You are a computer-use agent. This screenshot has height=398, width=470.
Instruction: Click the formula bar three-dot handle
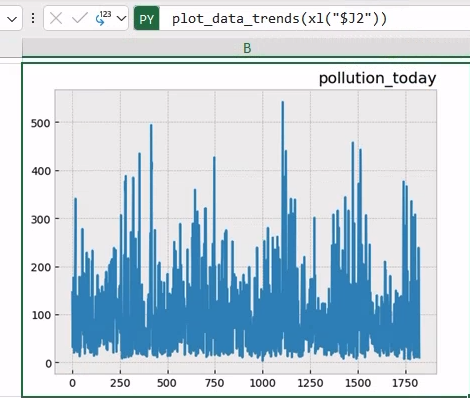33,18
